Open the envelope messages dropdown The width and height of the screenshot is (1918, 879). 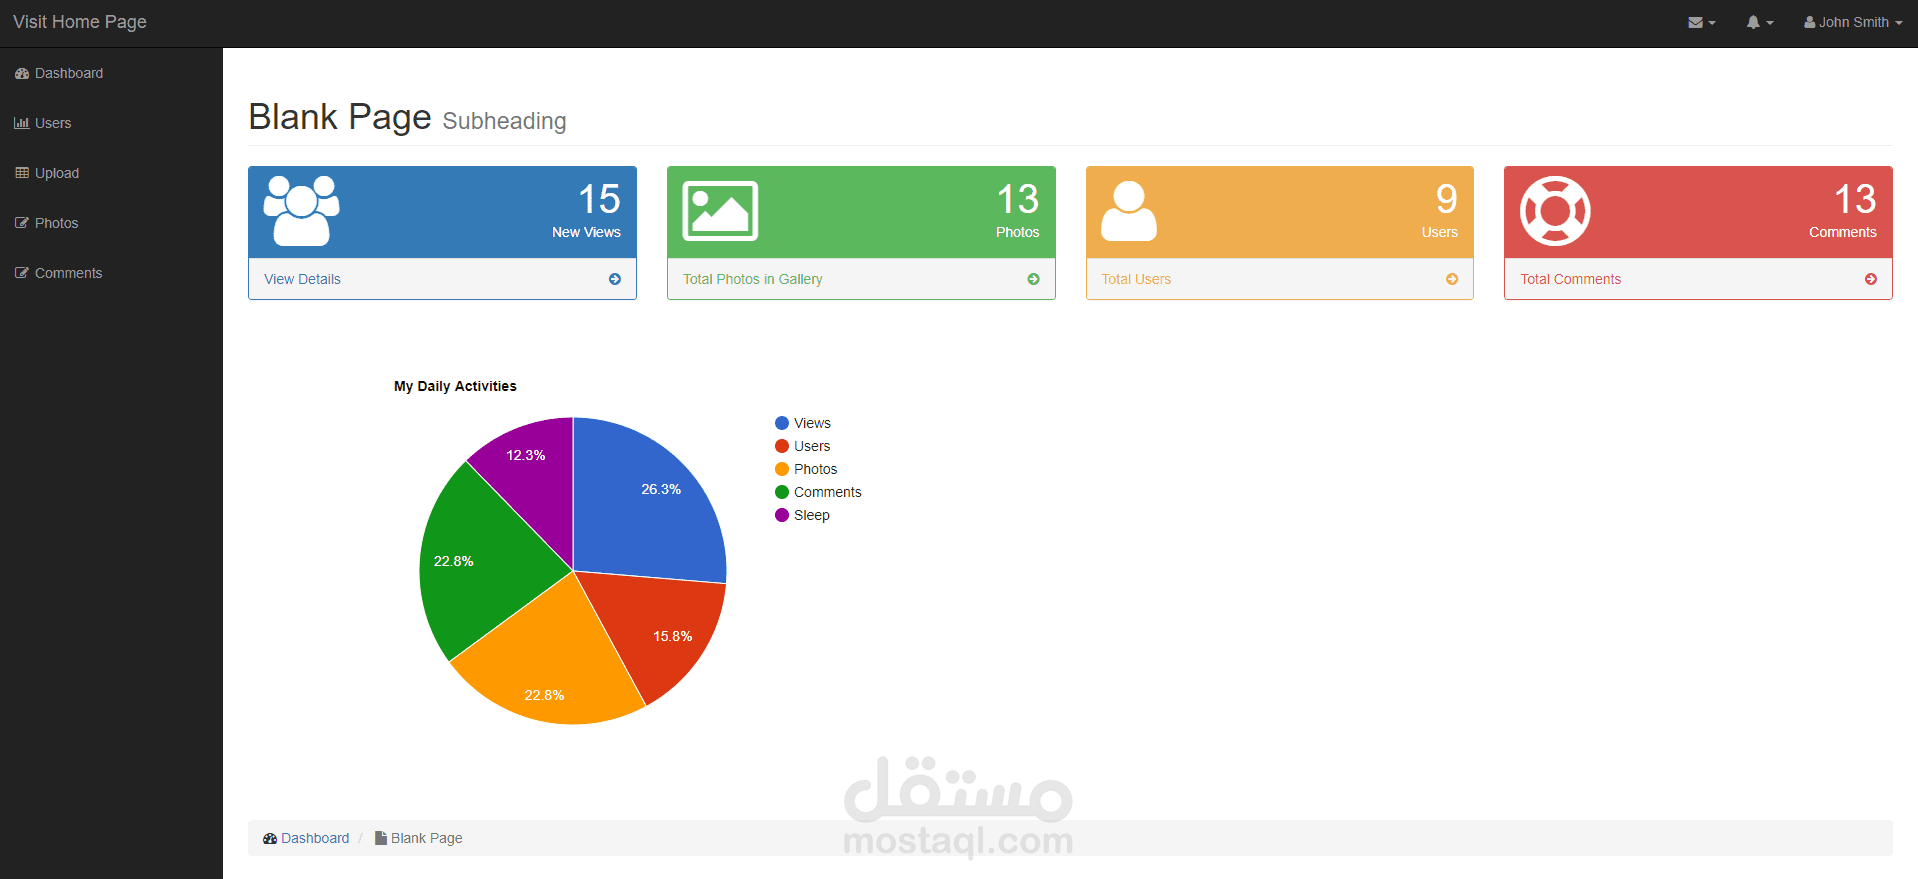(1701, 22)
